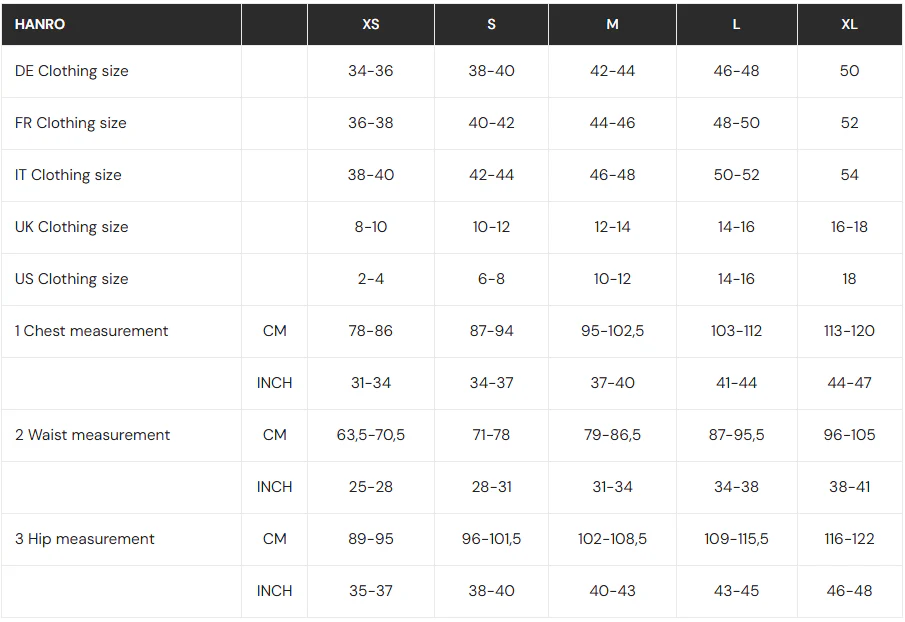Click the 63,5-70,5 waist value
The width and height of the screenshot is (905, 622).
click(x=371, y=435)
